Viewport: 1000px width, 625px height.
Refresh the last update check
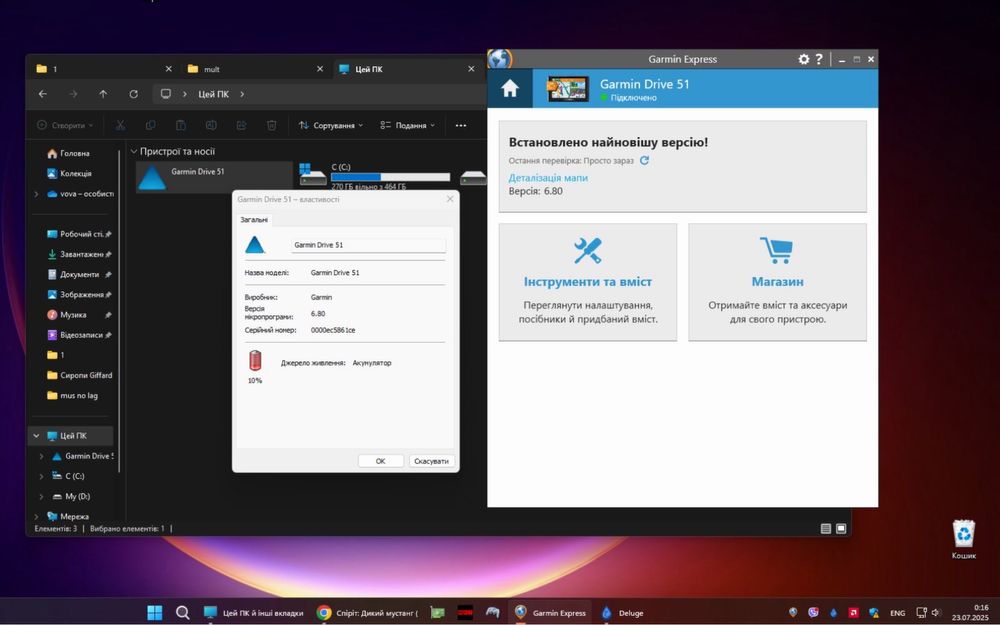644,161
